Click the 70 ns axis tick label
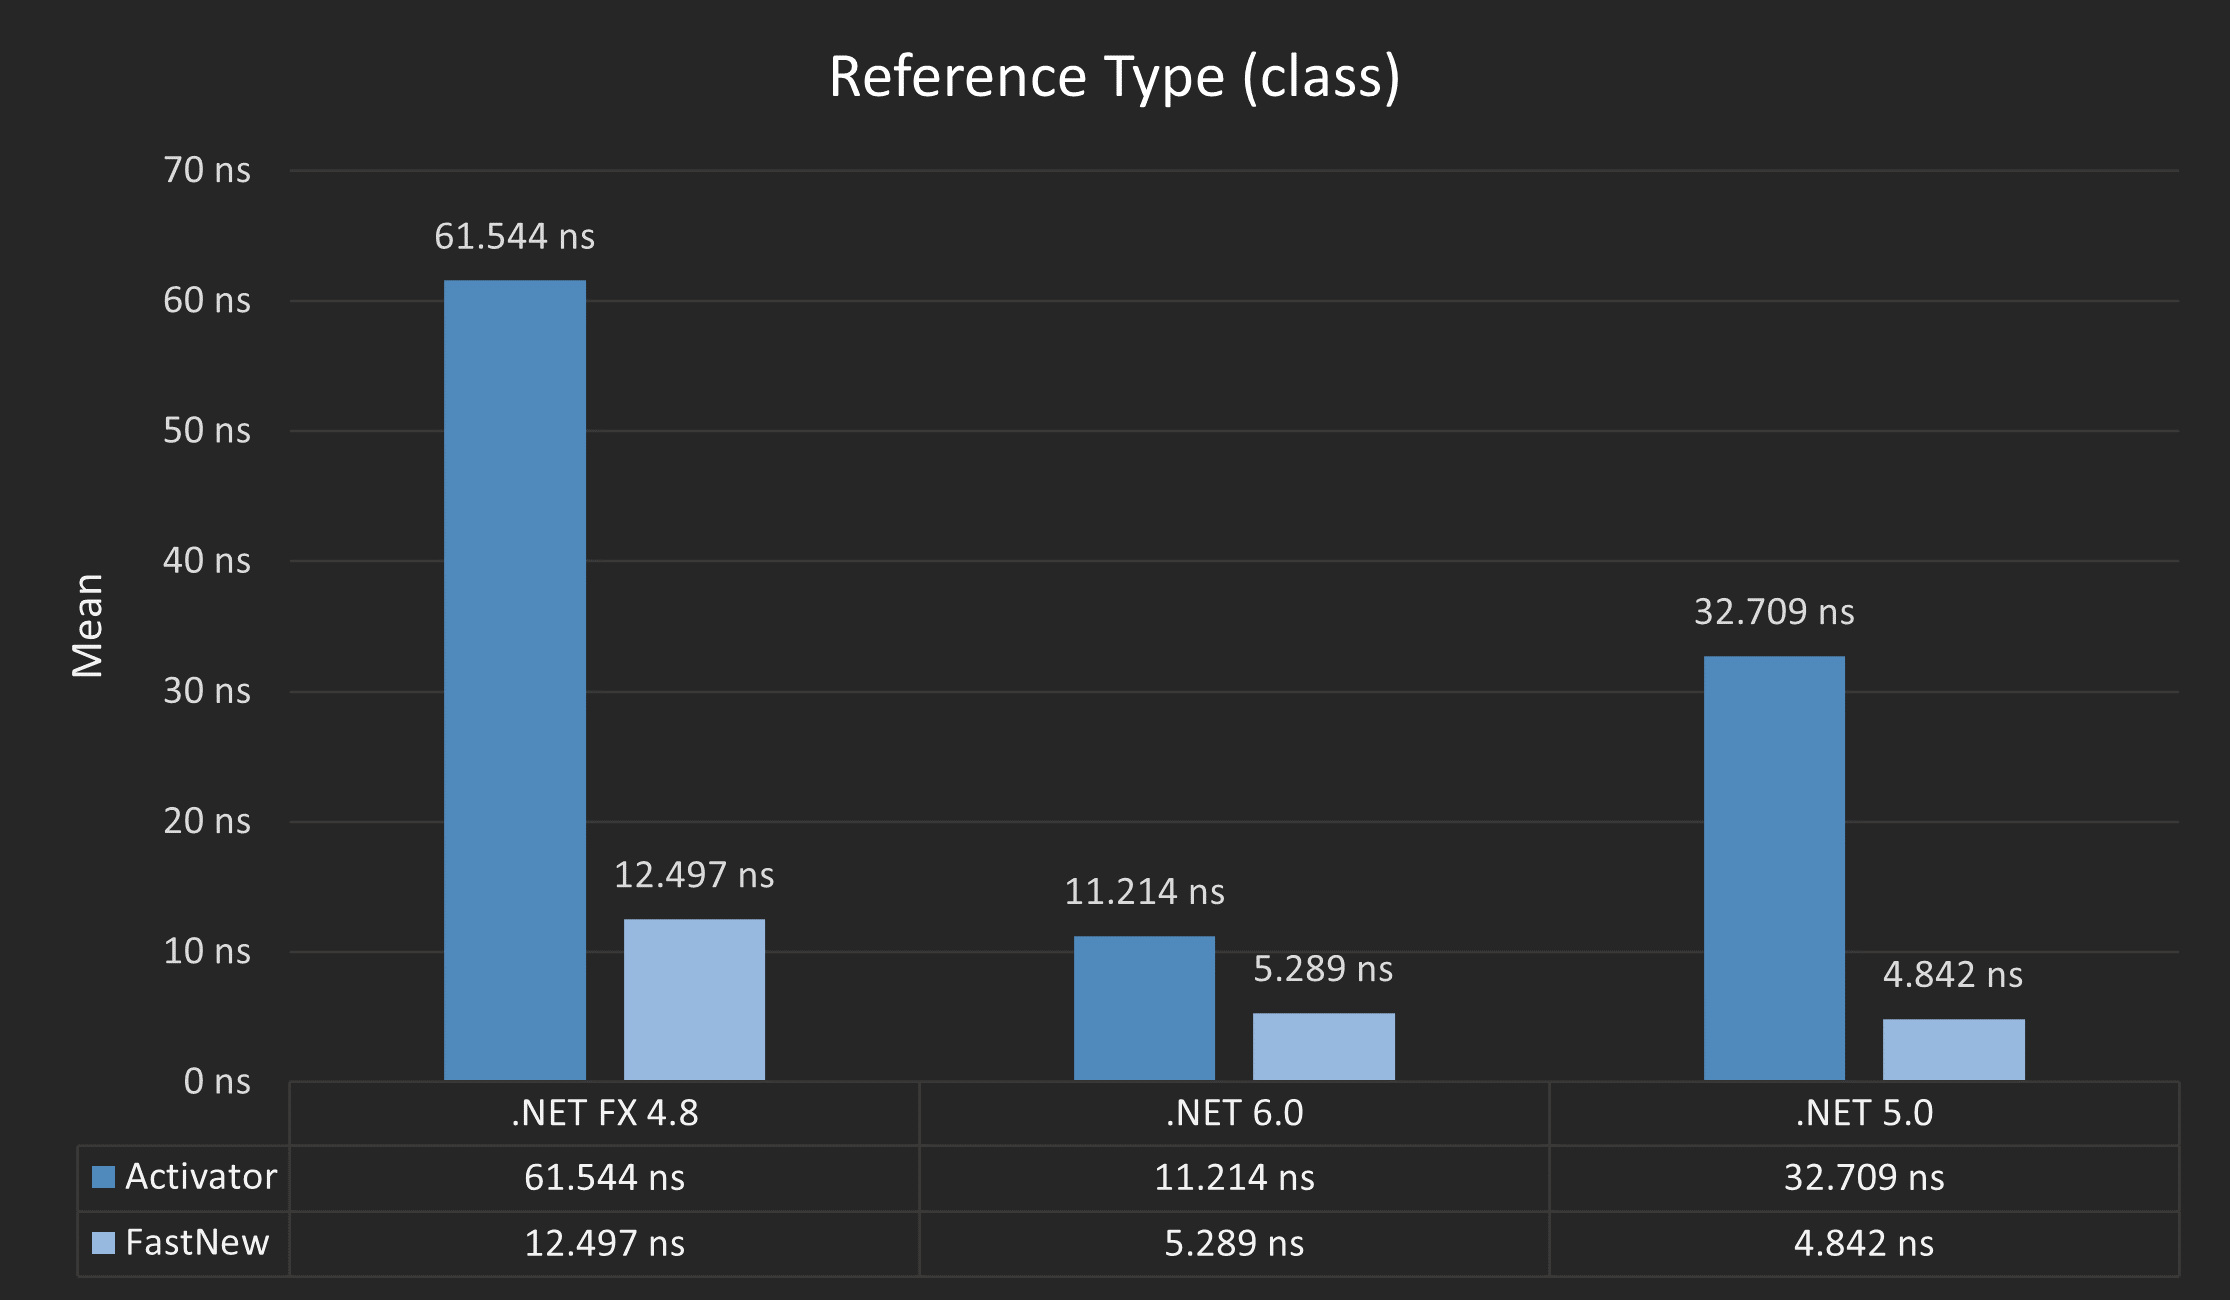 click(206, 170)
